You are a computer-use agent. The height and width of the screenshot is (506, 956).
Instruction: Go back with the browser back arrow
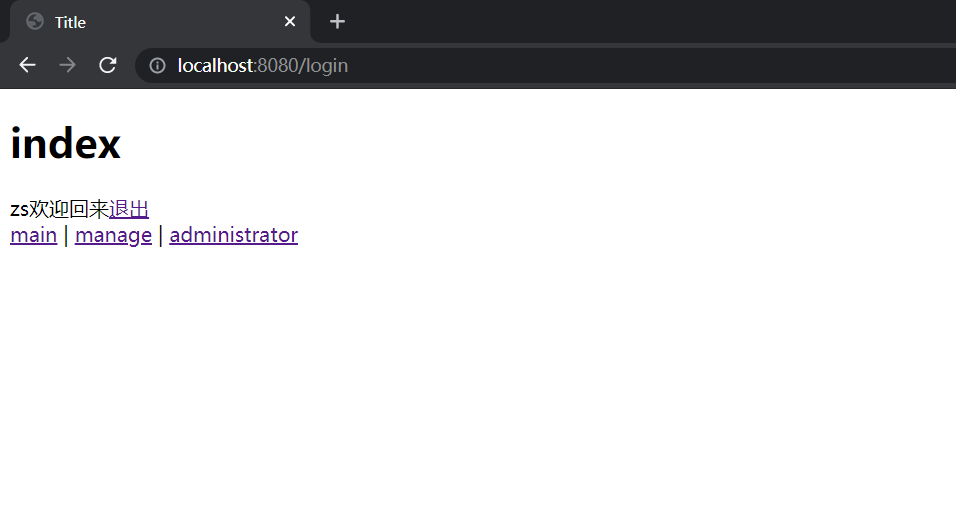click(27, 65)
